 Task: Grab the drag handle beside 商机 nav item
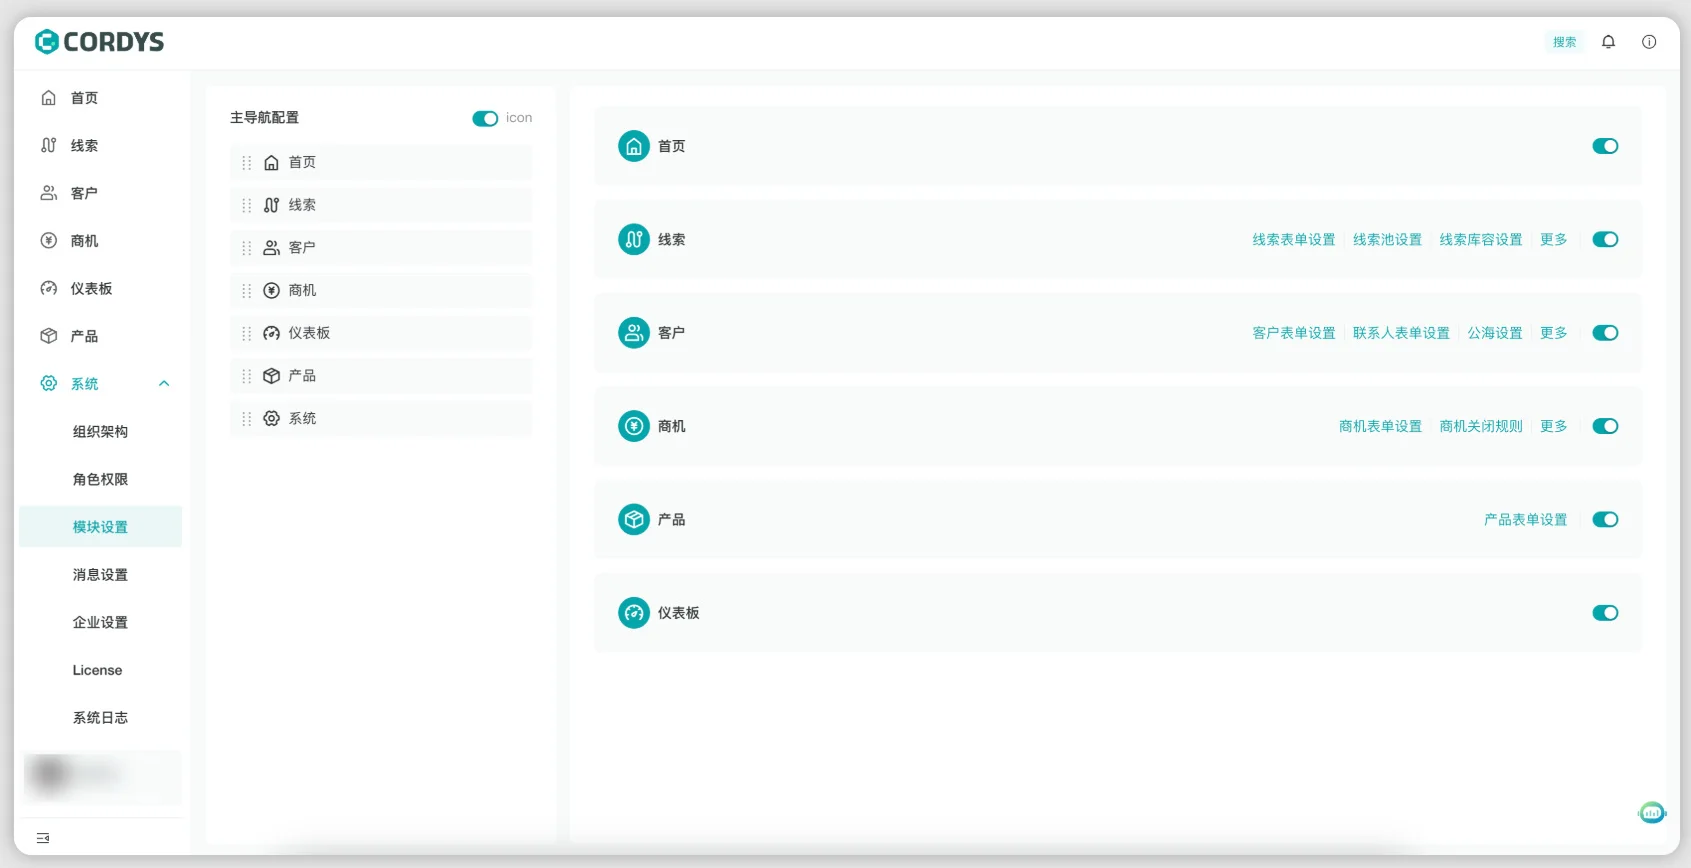(247, 290)
